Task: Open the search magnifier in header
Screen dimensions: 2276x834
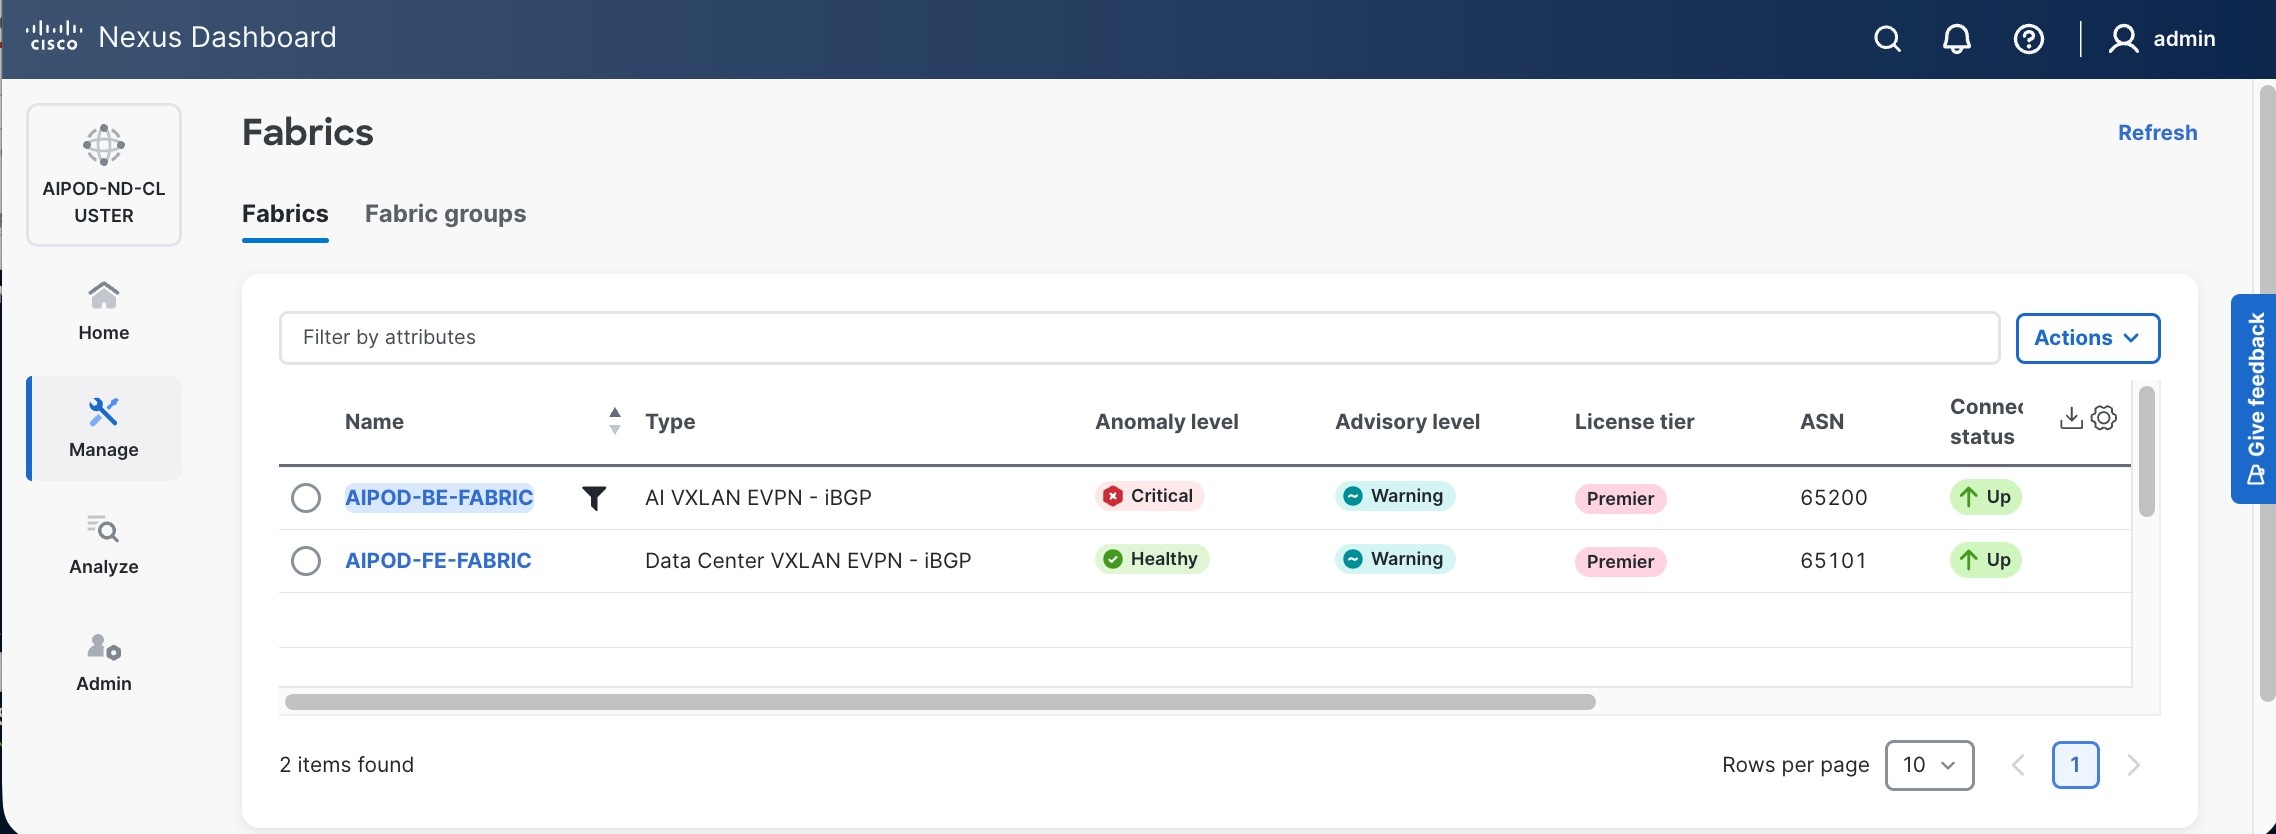Action: point(1887,39)
